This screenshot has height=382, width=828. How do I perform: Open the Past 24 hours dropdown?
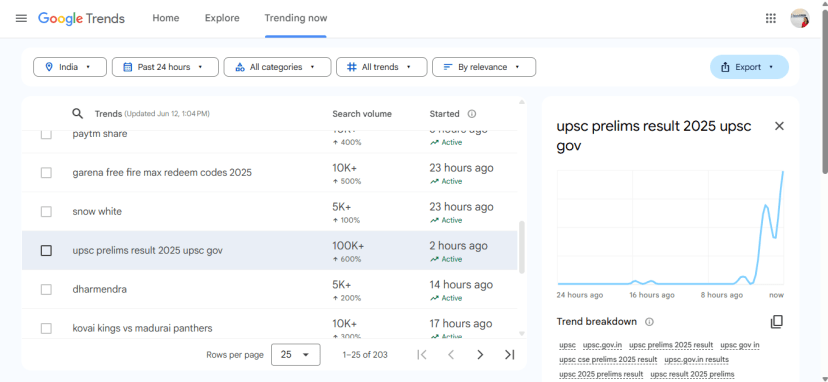click(165, 67)
